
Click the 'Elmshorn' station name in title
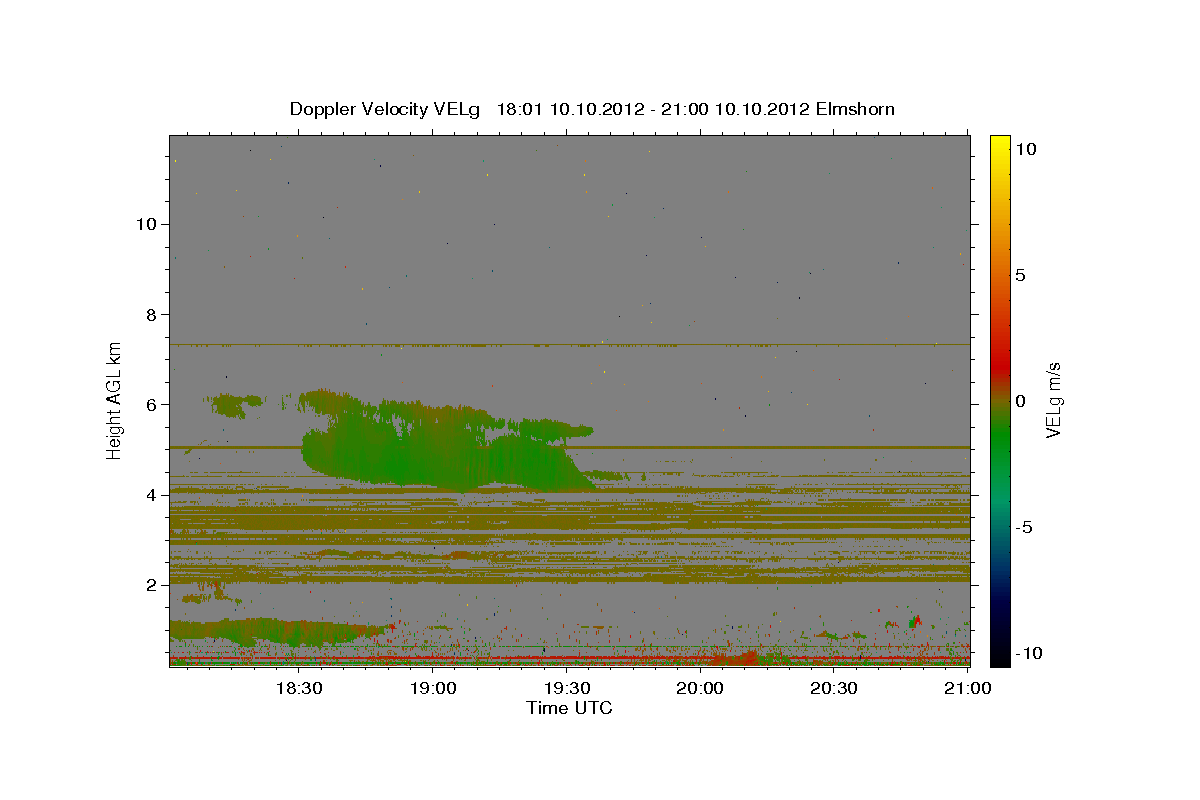pos(856,109)
